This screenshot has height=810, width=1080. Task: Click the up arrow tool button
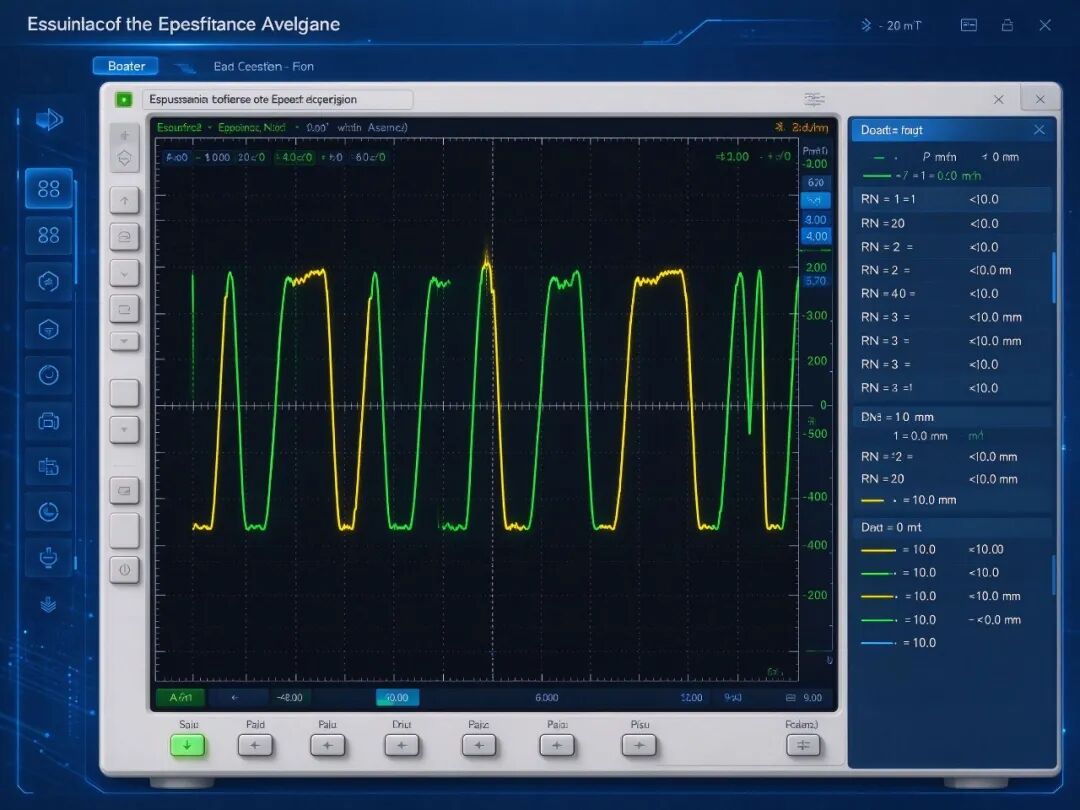pyautogui.click(x=125, y=201)
